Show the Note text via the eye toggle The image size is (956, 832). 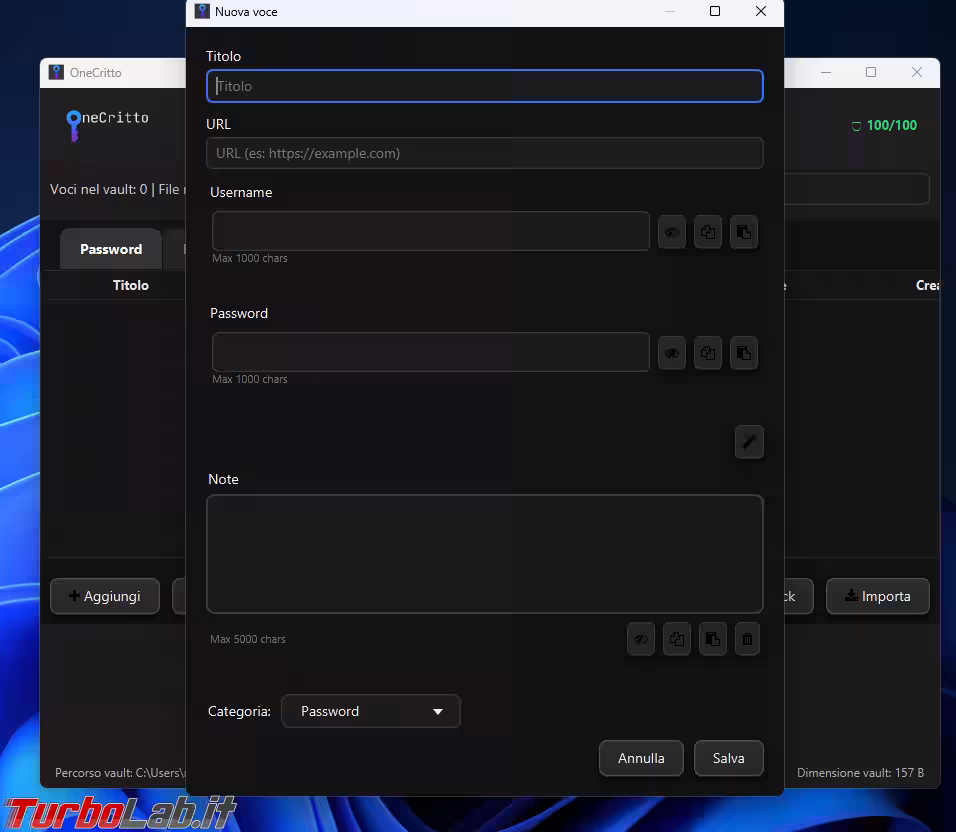[x=640, y=639]
